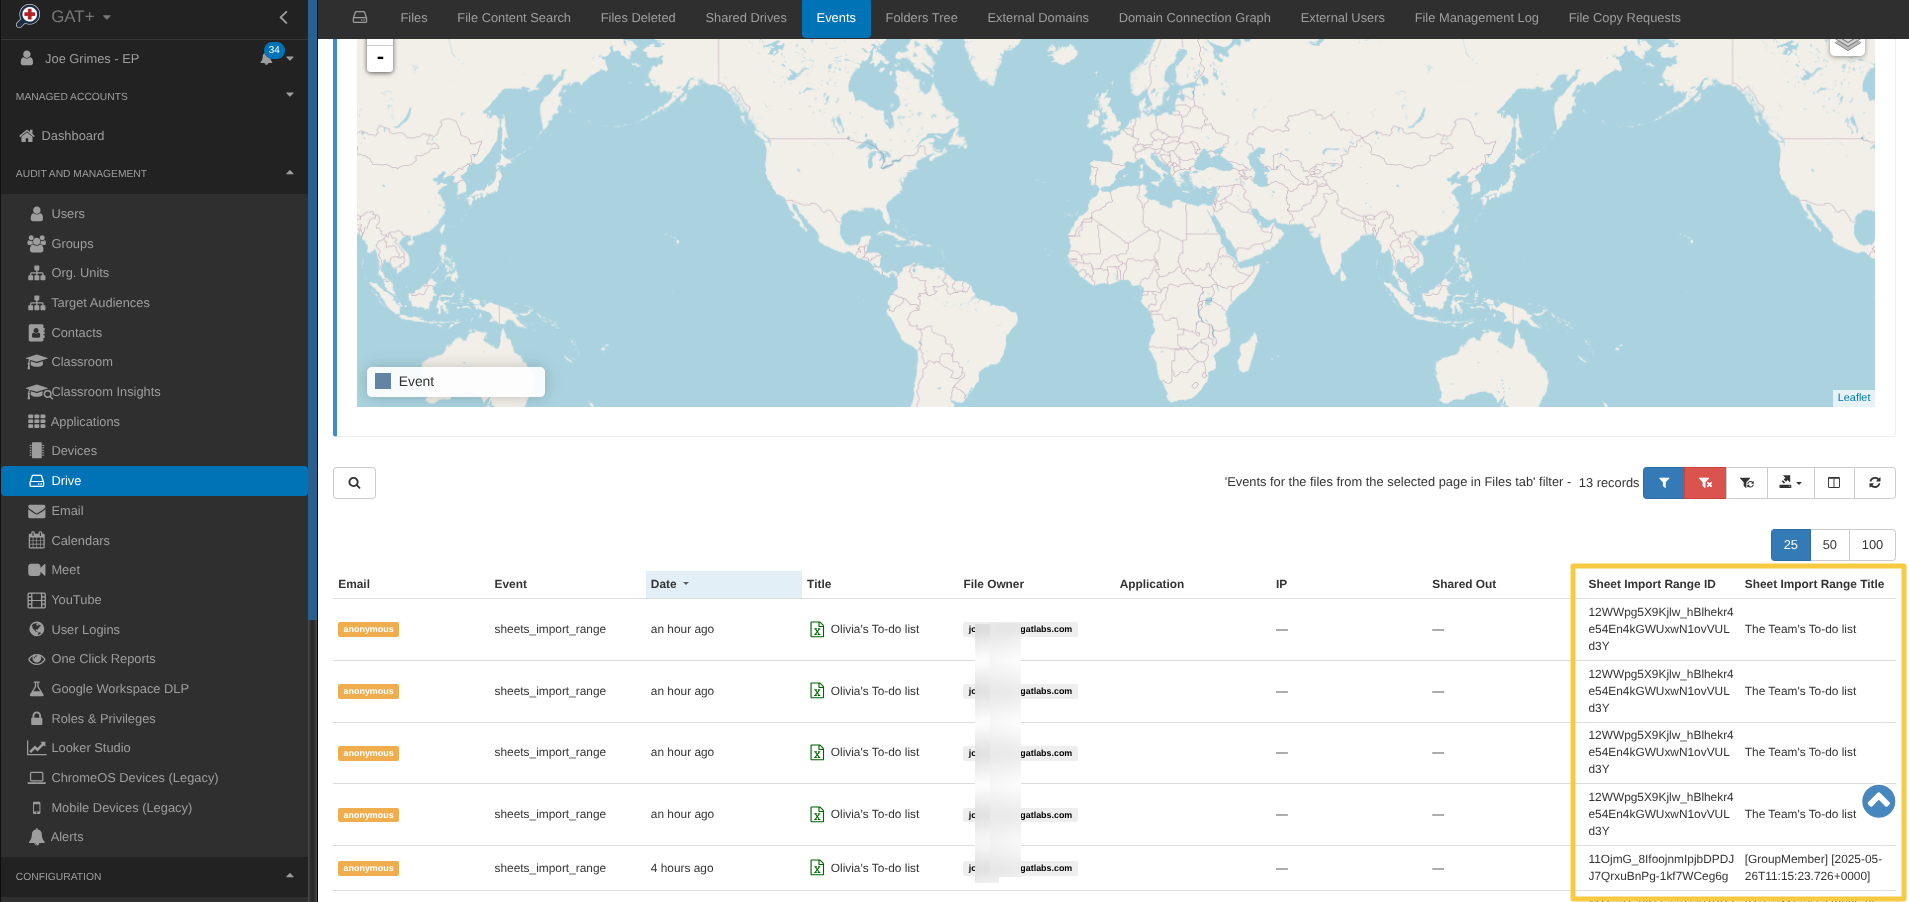Collapse Audit and Management section
The width and height of the screenshot is (1909, 902).
[x=154, y=173]
